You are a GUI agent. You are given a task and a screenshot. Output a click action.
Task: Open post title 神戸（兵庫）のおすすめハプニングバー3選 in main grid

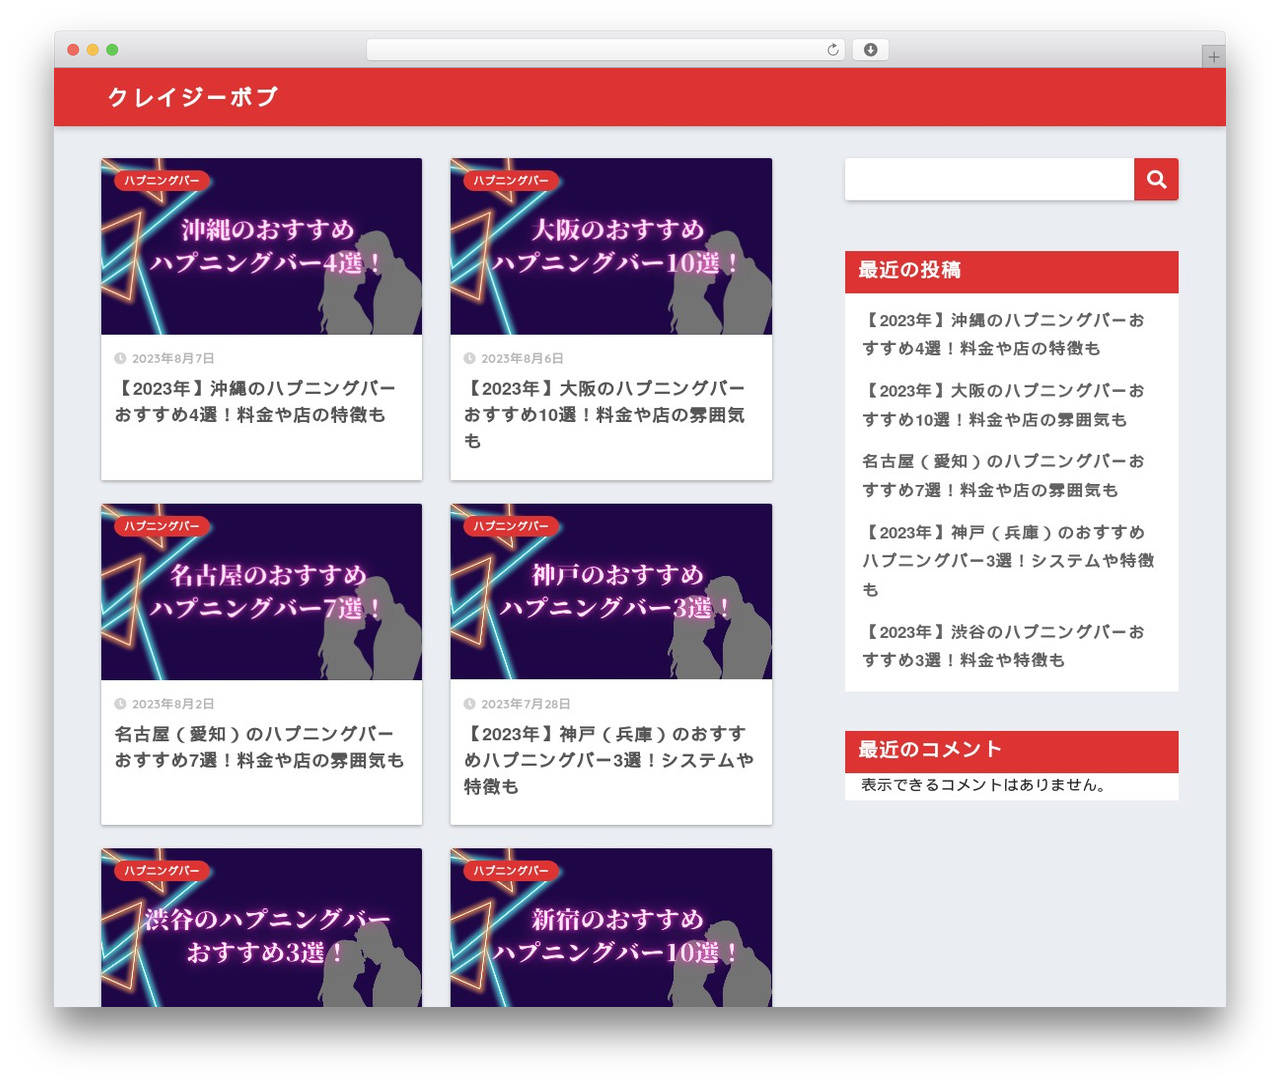tap(609, 760)
